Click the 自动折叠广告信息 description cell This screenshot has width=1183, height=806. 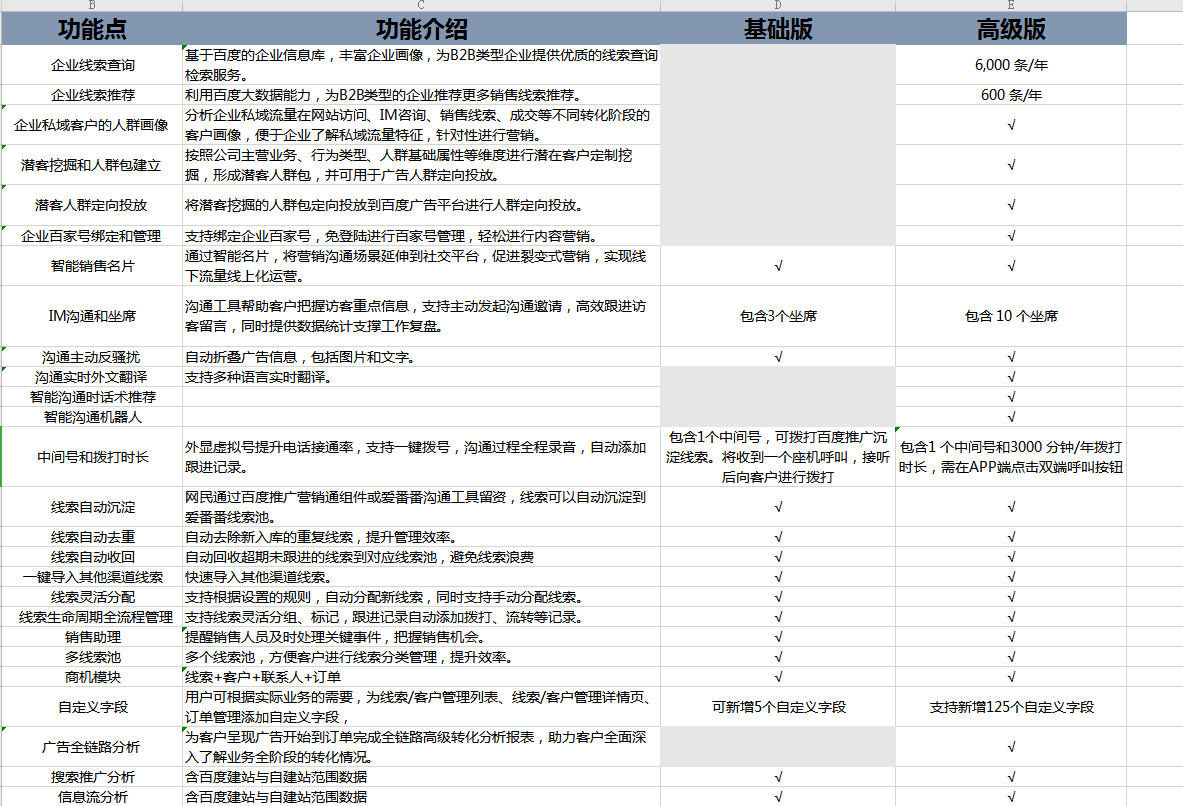[421, 357]
